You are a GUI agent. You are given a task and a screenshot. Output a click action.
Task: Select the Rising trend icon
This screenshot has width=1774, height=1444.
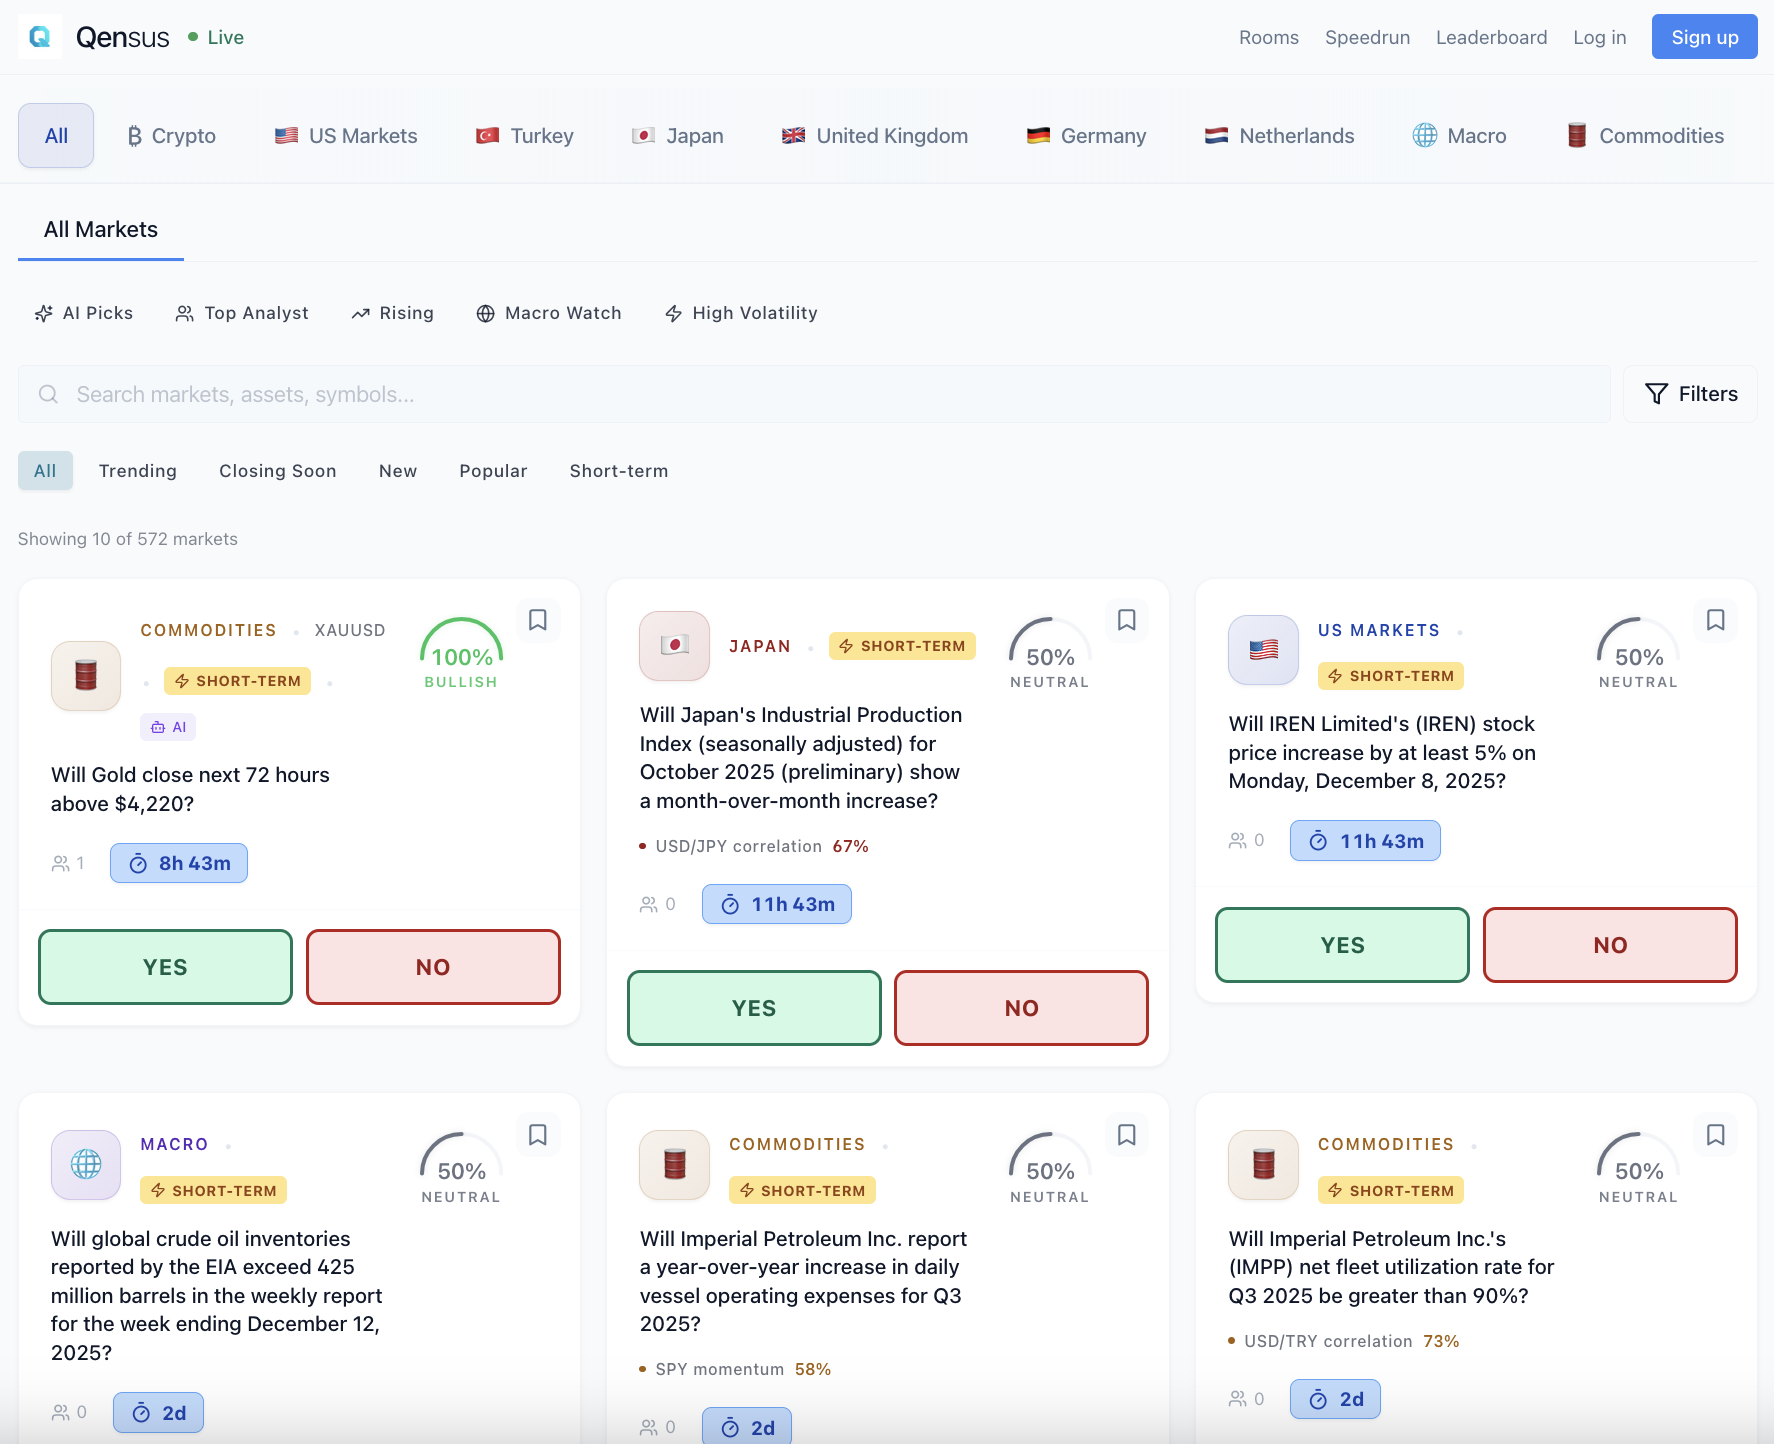pos(361,313)
